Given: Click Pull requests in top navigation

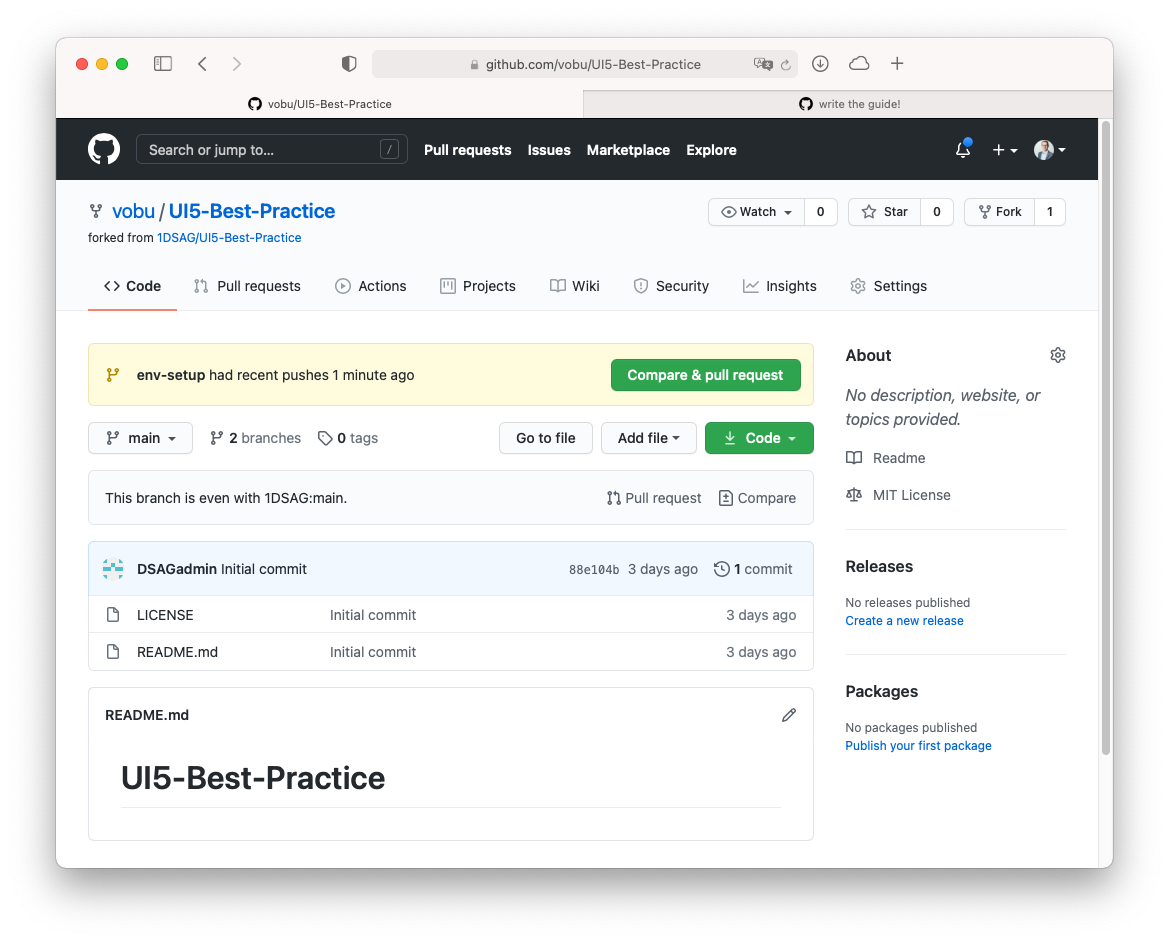Looking at the screenshot, I should [x=467, y=150].
